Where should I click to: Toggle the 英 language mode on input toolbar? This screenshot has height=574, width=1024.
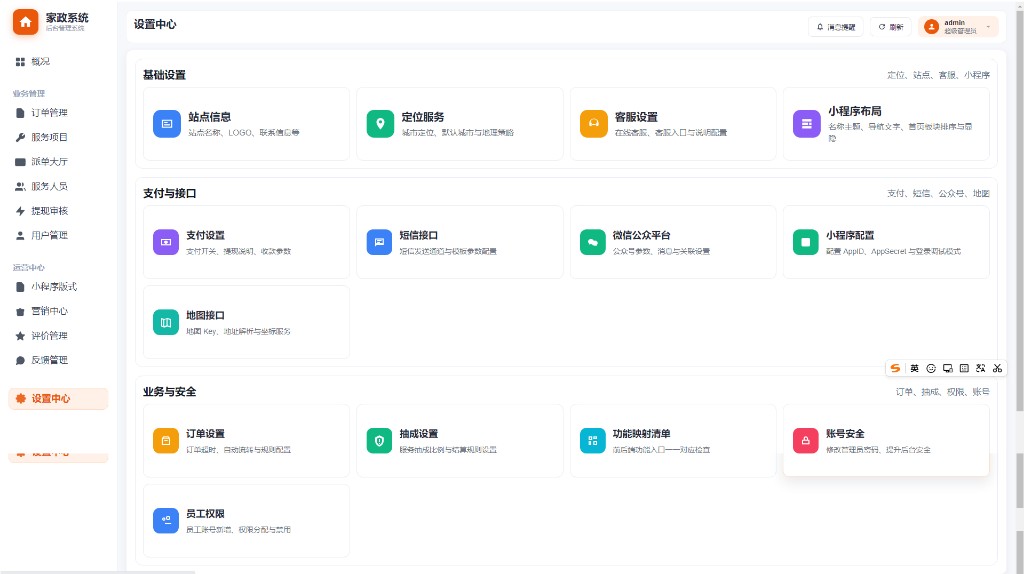pos(914,368)
